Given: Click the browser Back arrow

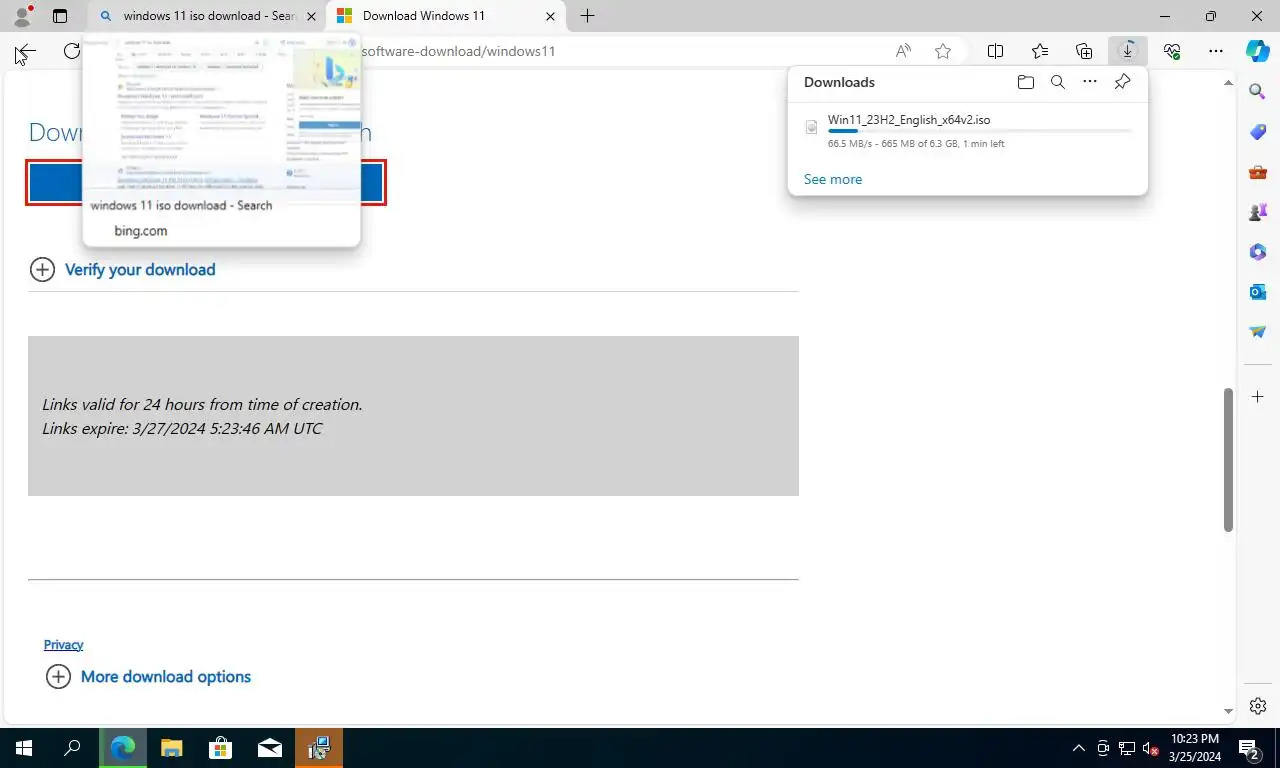Looking at the screenshot, I should 25,51.
